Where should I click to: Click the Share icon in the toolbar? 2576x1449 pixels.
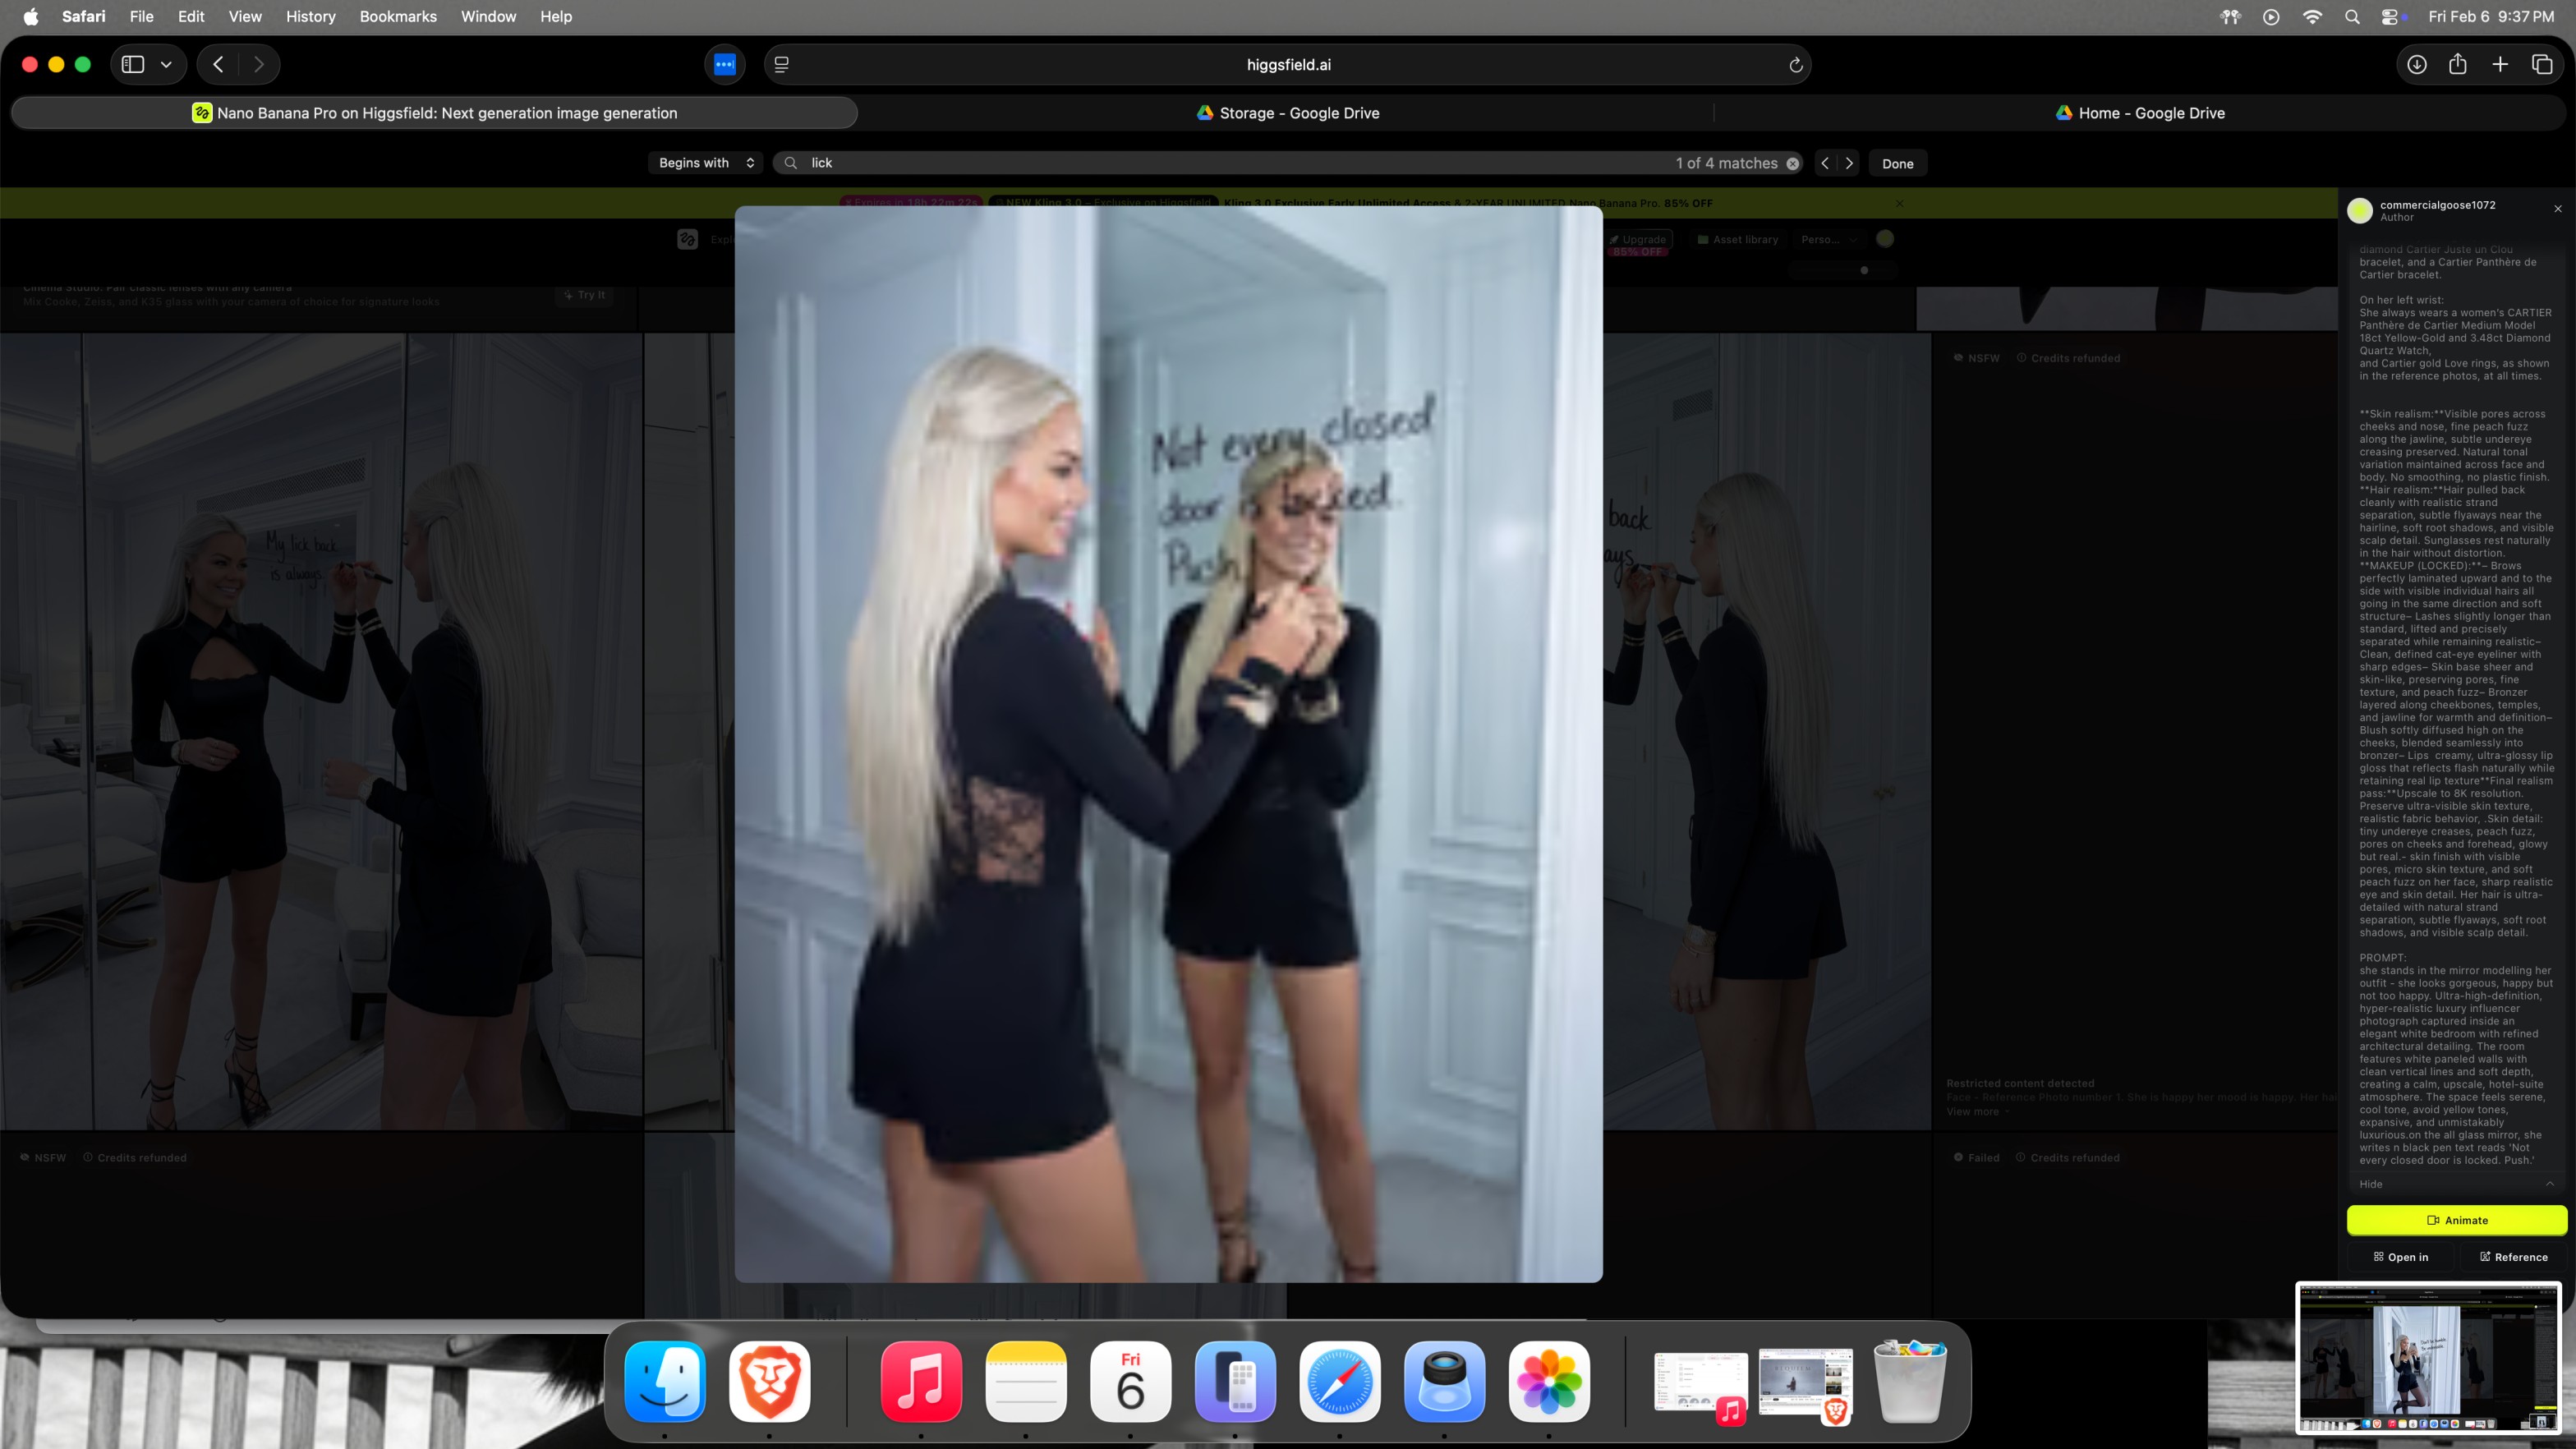pyautogui.click(x=2457, y=64)
